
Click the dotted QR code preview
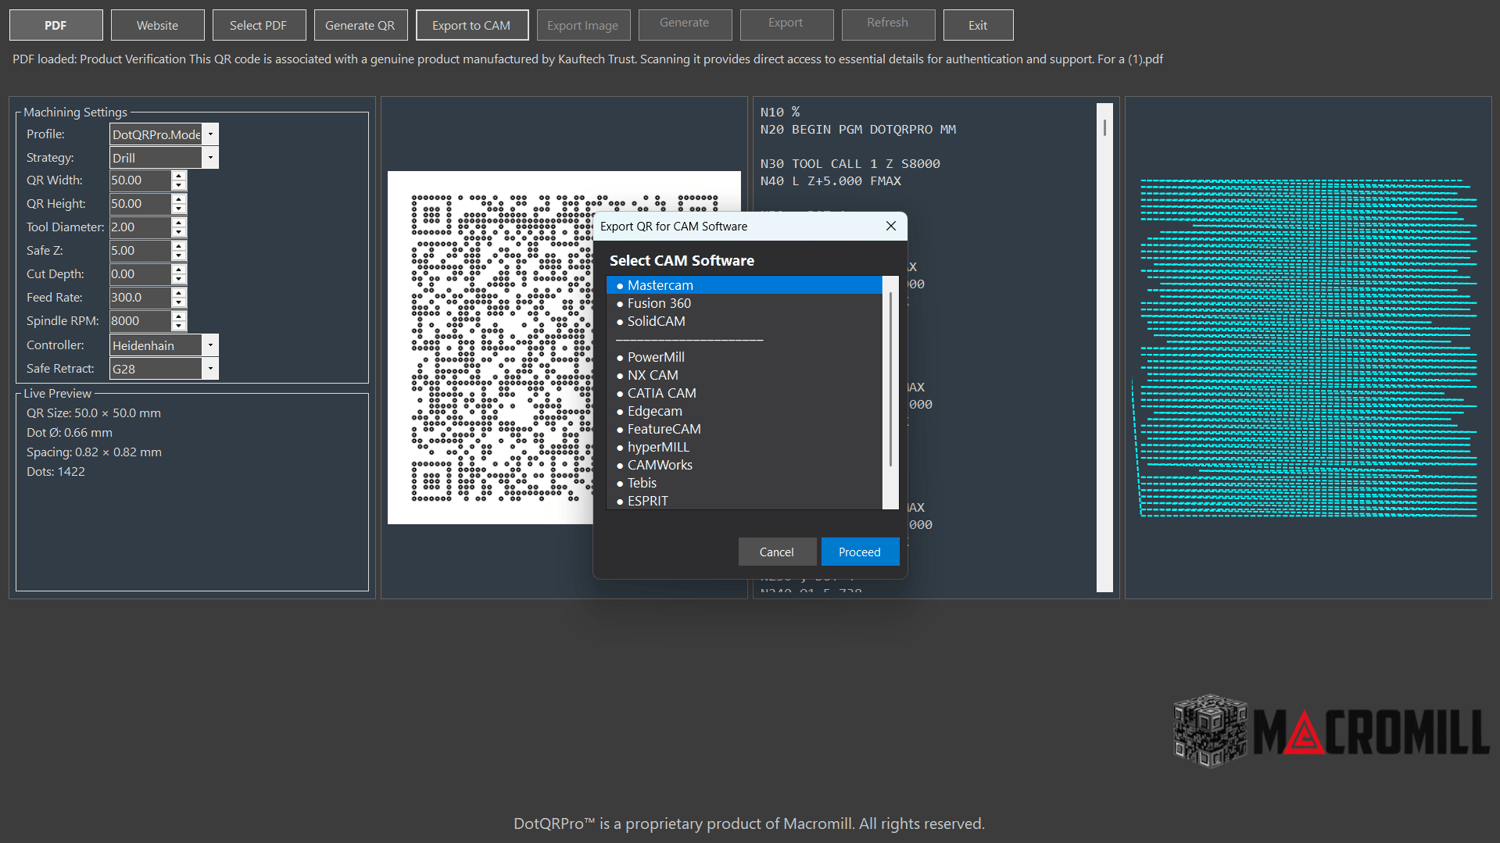click(x=564, y=348)
